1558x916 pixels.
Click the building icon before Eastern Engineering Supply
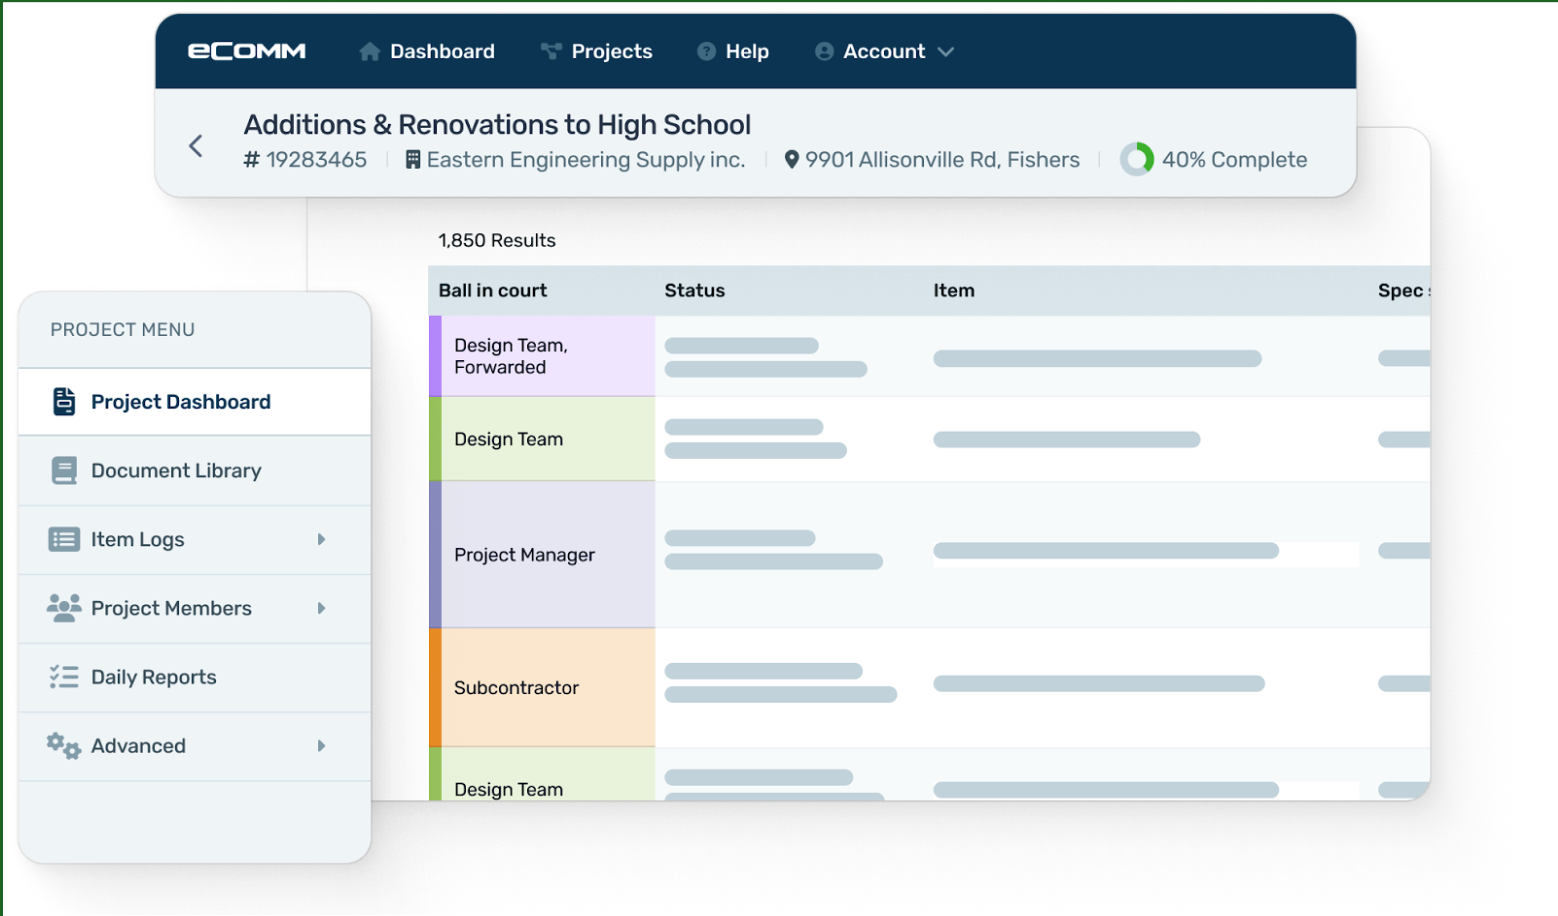[x=413, y=159]
